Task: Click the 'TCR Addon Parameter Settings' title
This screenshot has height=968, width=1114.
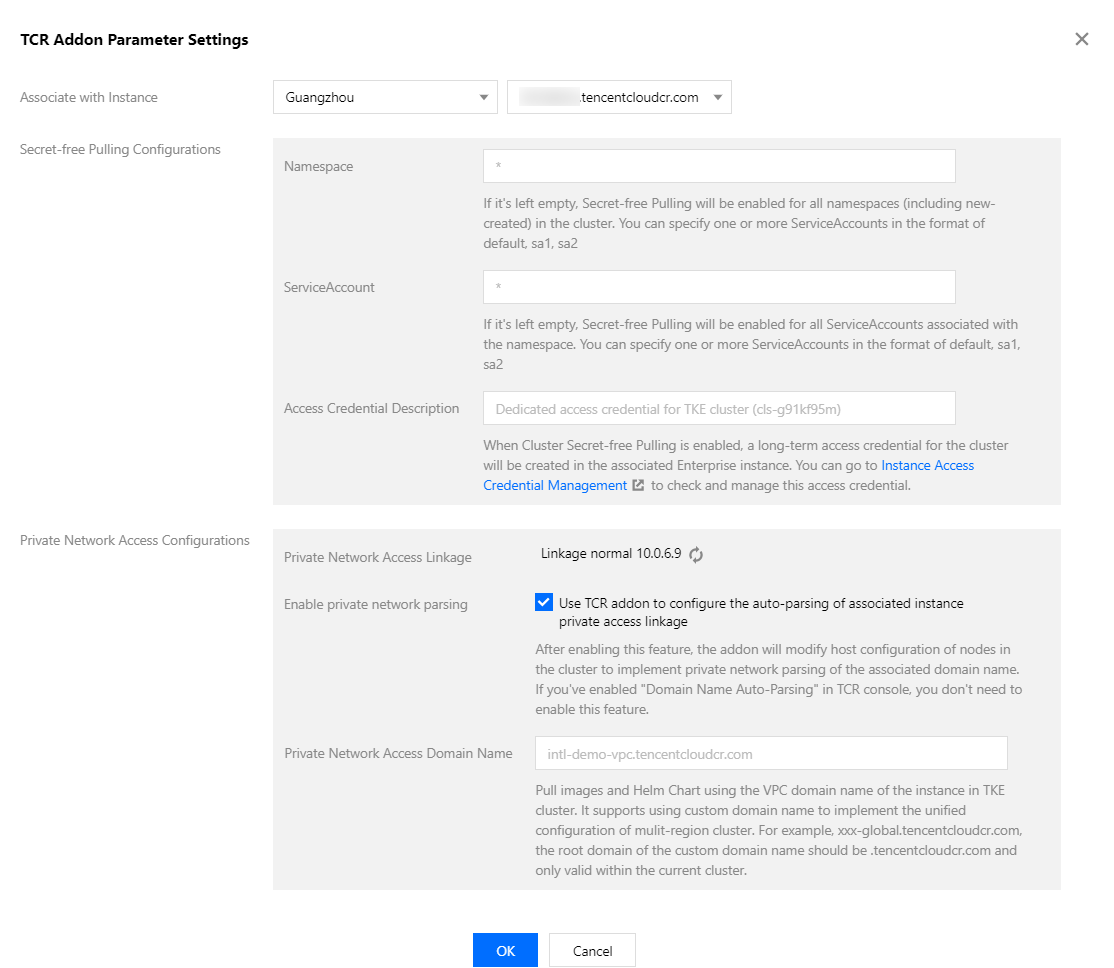Action: click(x=134, y=40)
